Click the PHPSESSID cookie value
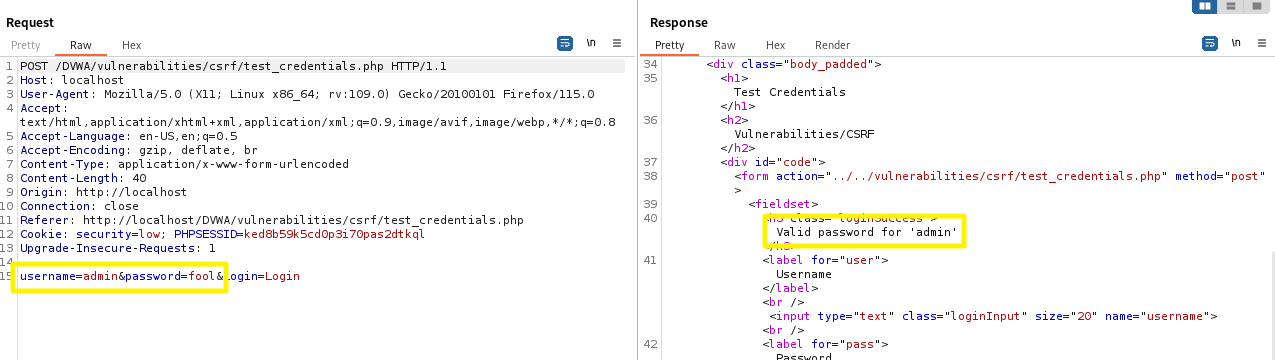The height and width of the screenshot is (360, 1275). coord(334,234)
